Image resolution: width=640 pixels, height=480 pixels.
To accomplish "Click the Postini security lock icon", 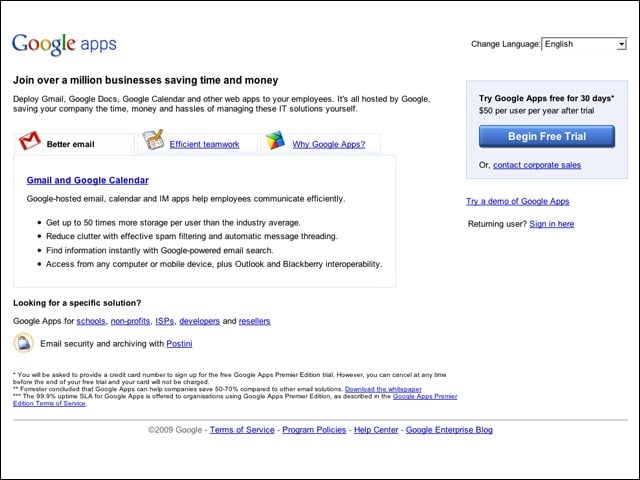I will click(x=24, y=343).
